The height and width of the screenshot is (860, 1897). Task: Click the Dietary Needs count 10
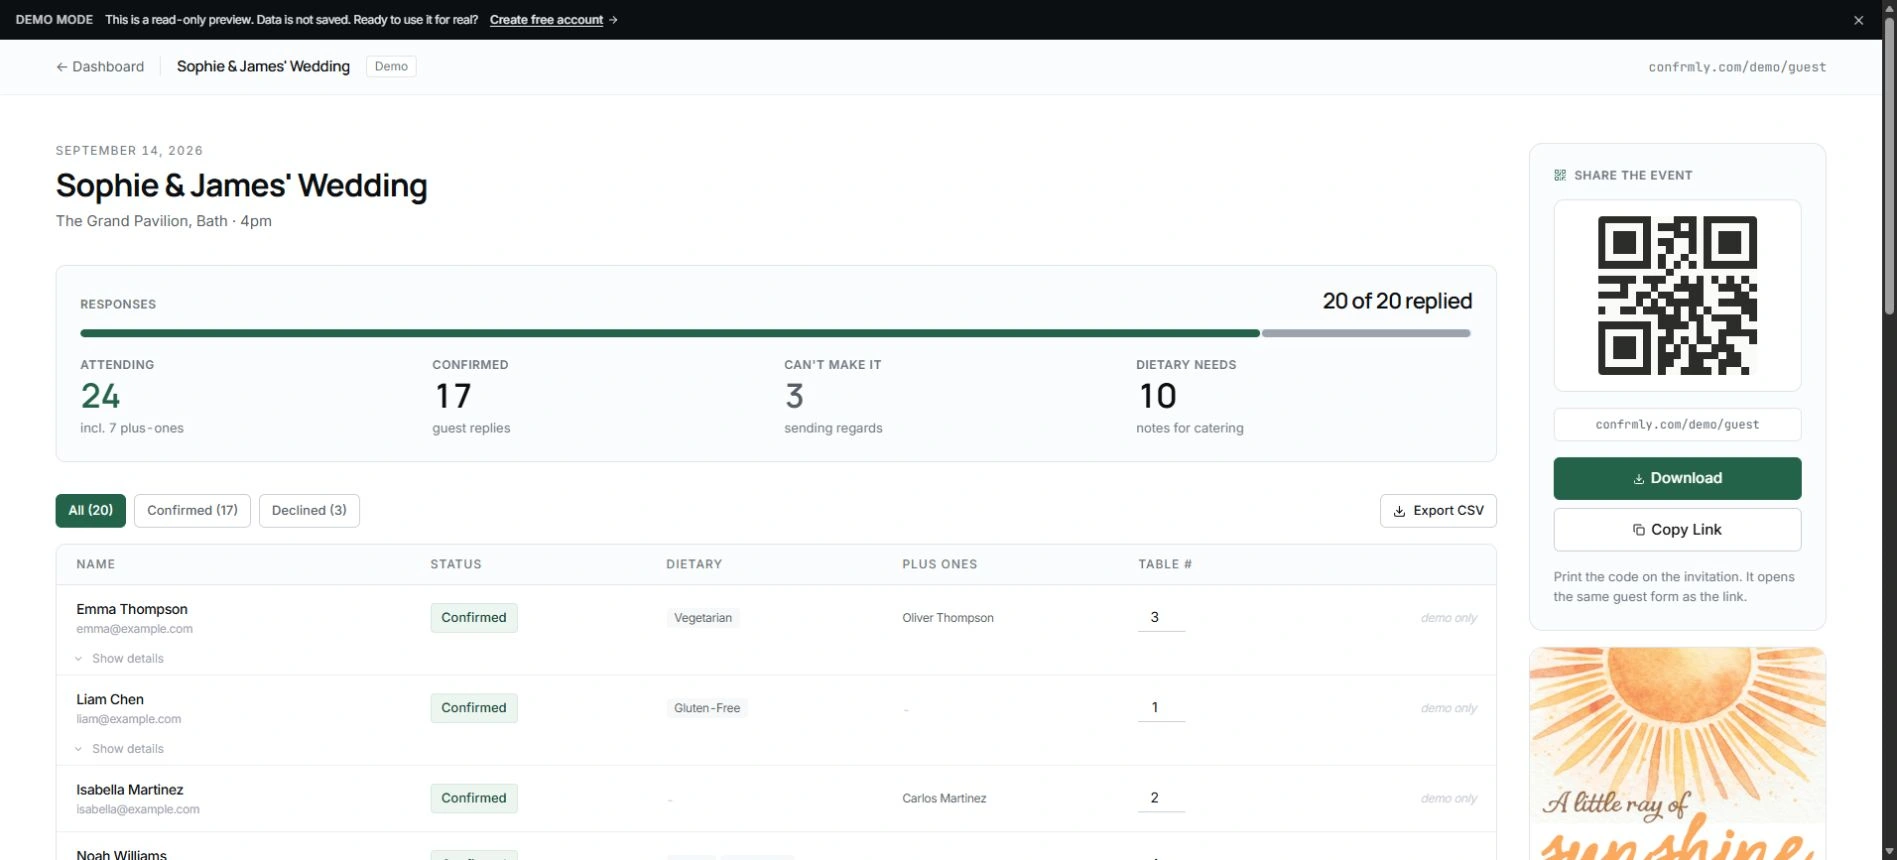tap(1157, 396)
